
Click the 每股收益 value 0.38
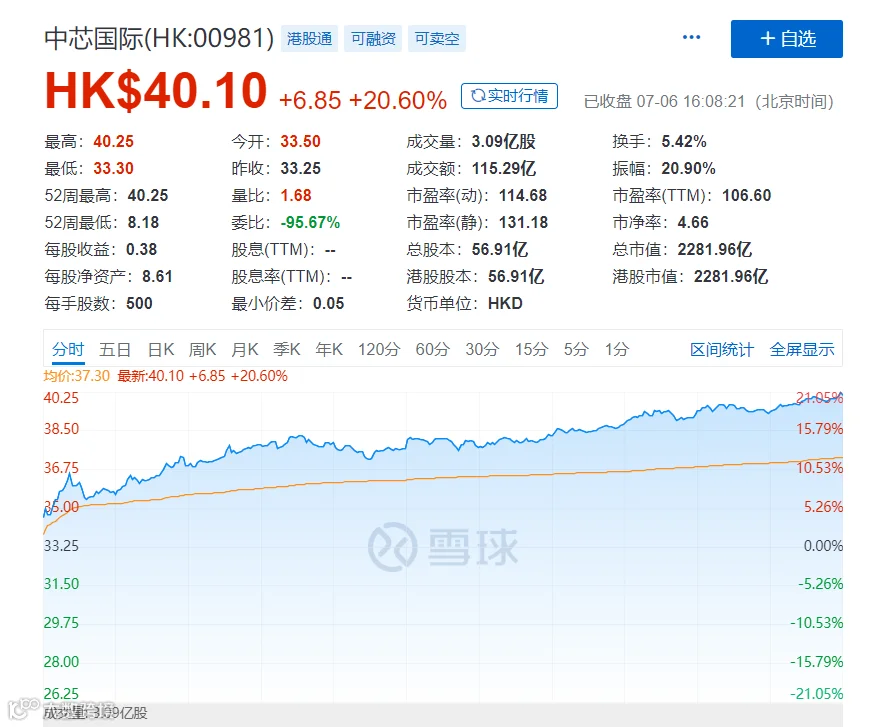(141, 249)
